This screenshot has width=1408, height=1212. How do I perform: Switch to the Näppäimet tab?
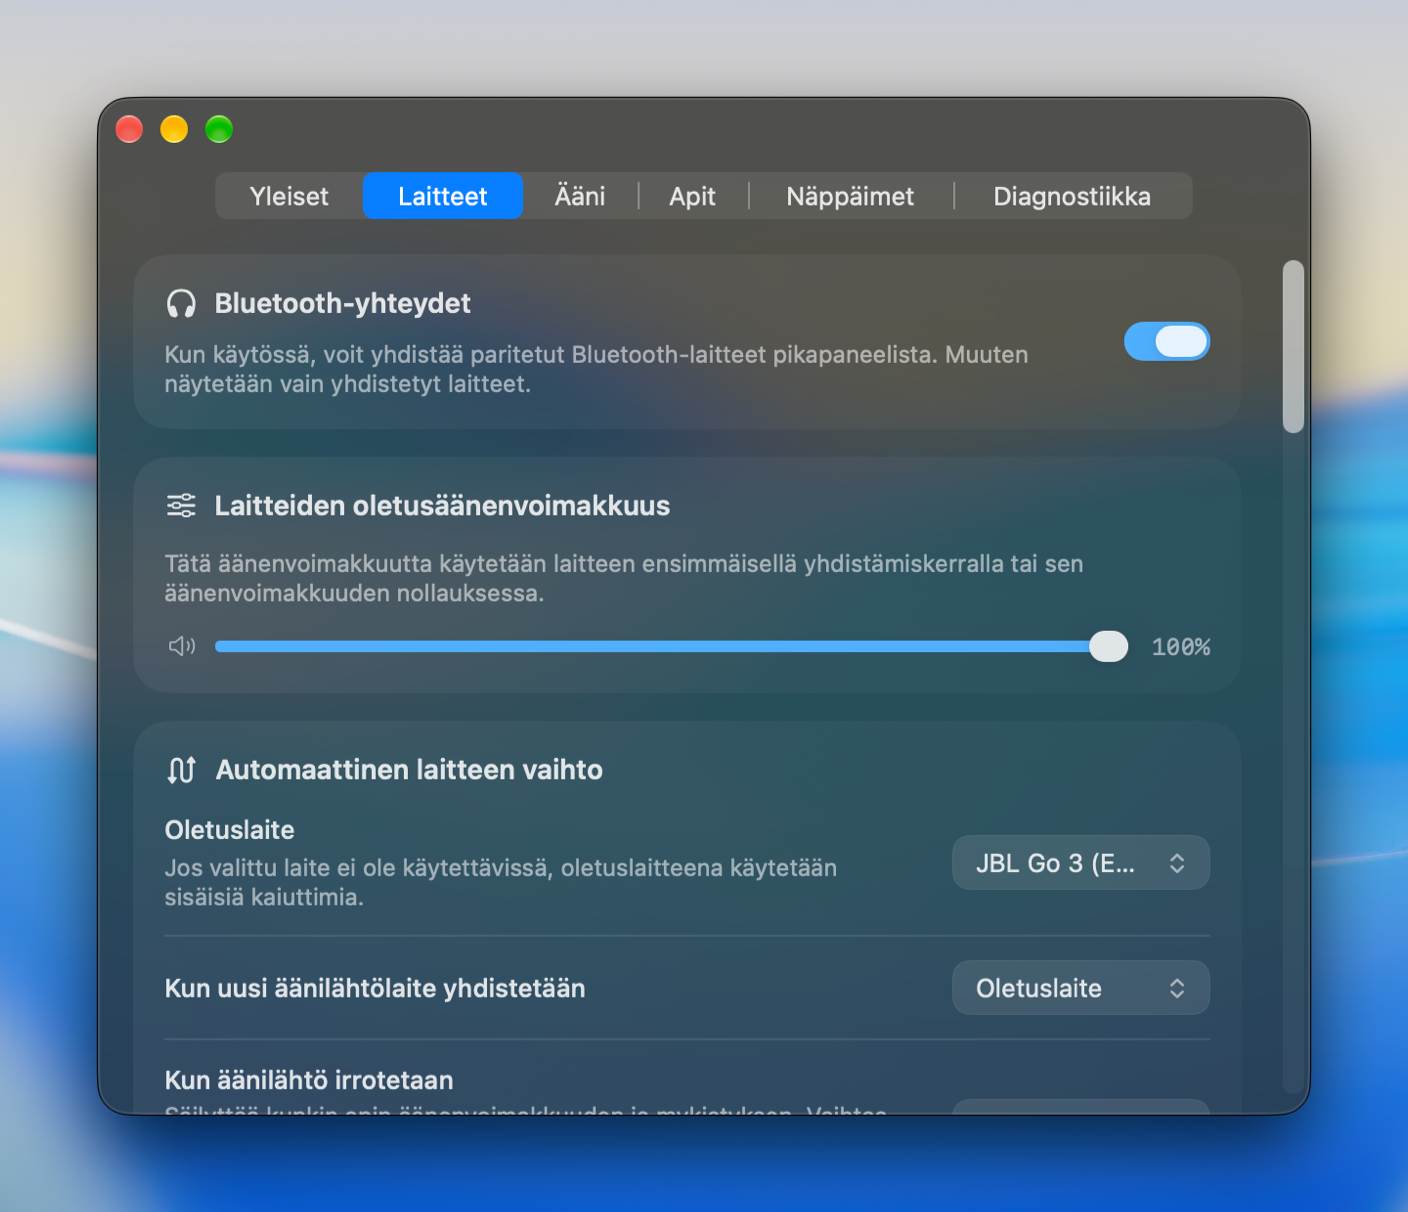click(850, 196)
